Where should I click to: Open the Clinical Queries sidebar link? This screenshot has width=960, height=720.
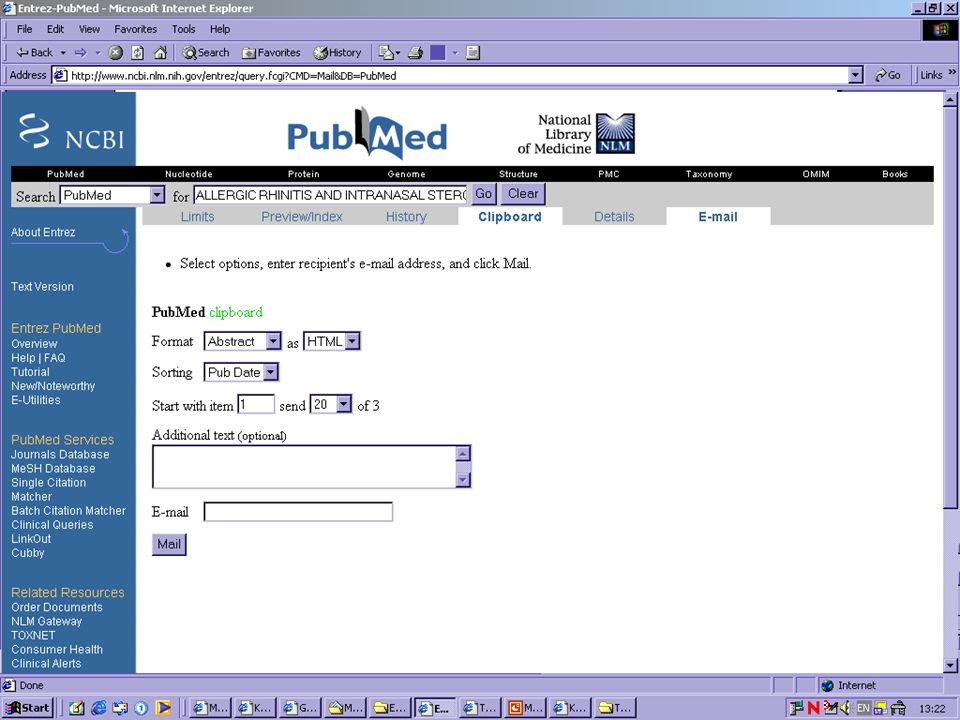pos(52,525)
